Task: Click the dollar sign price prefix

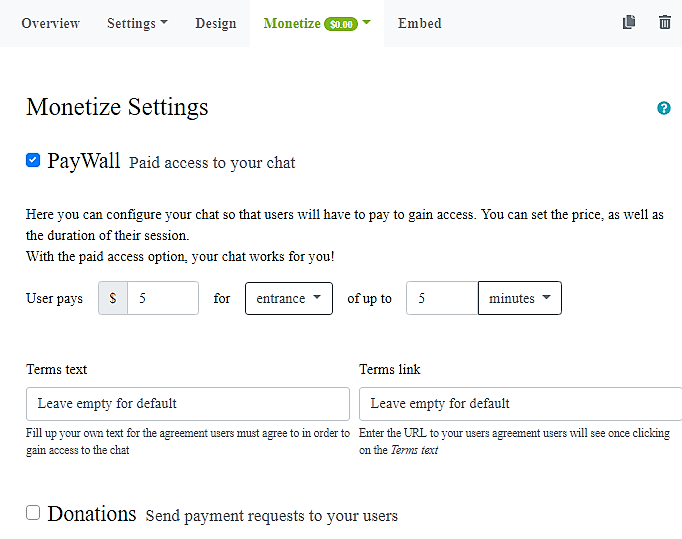Action: 113,298
